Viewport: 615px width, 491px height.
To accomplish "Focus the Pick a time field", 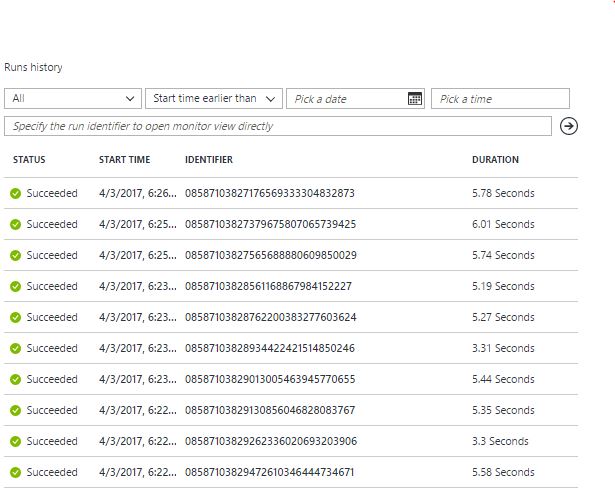I will (x=500, y=98).
